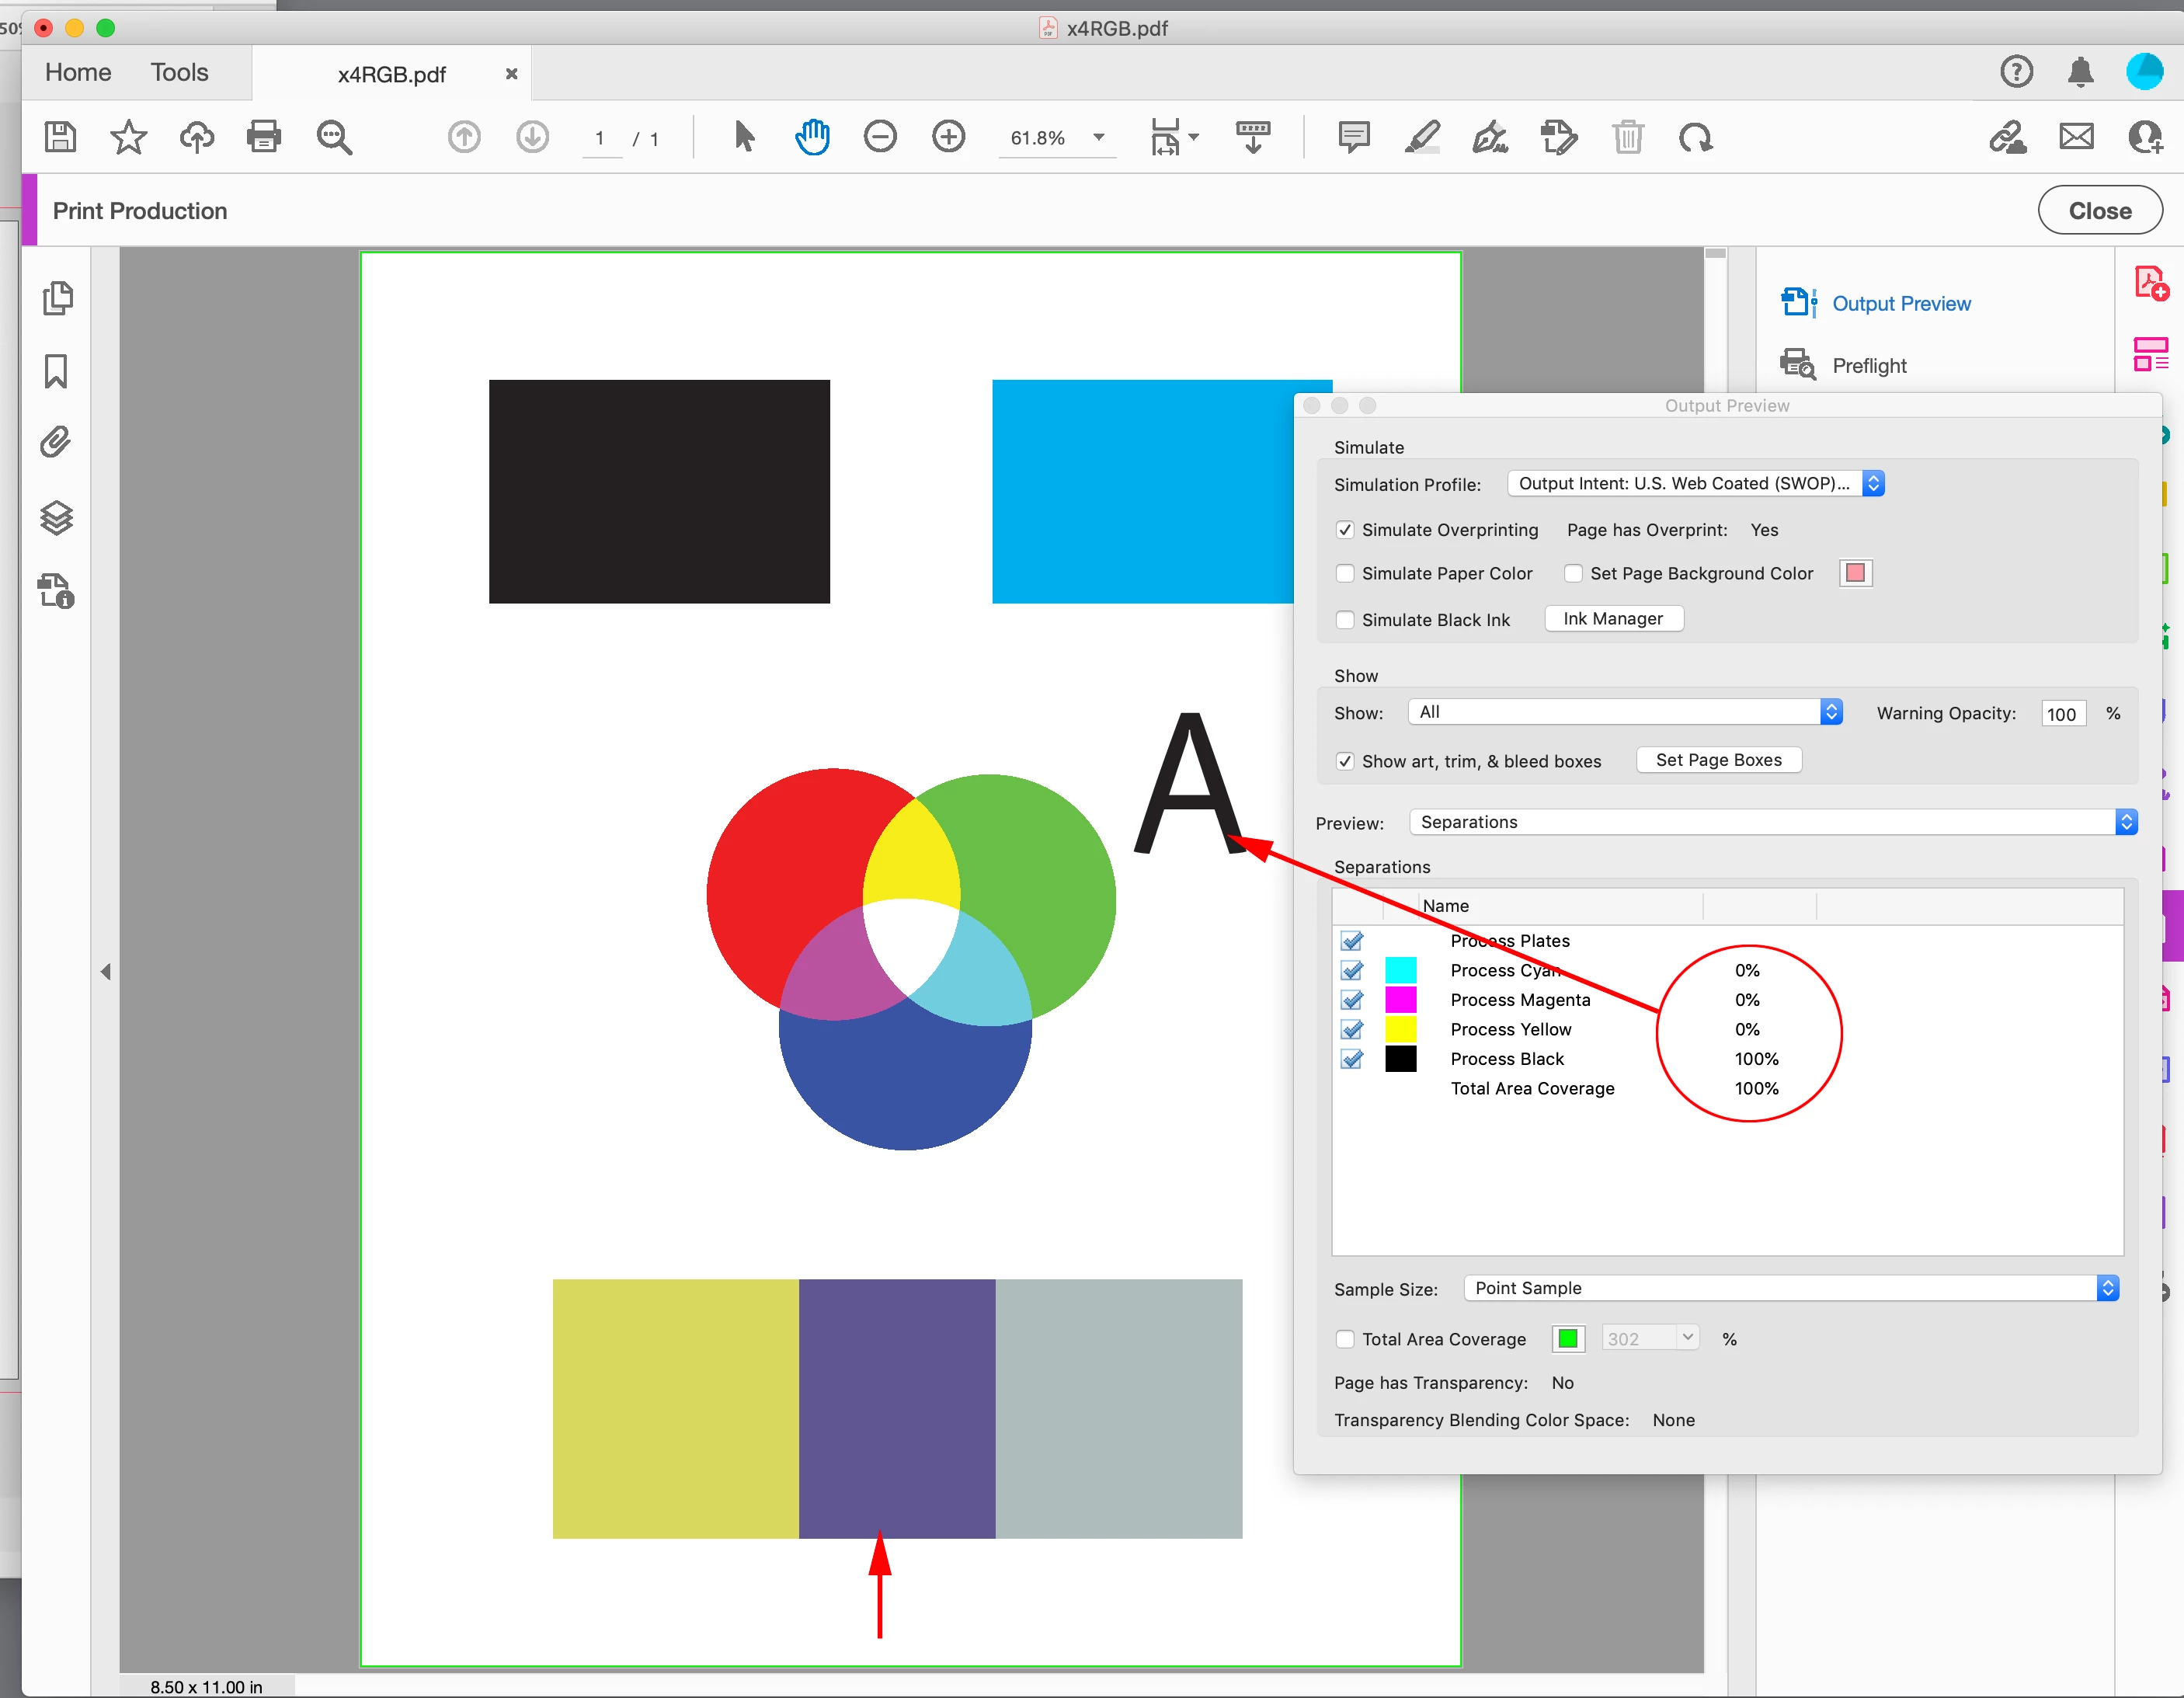Open the Layers panel icon

point(57,517)
